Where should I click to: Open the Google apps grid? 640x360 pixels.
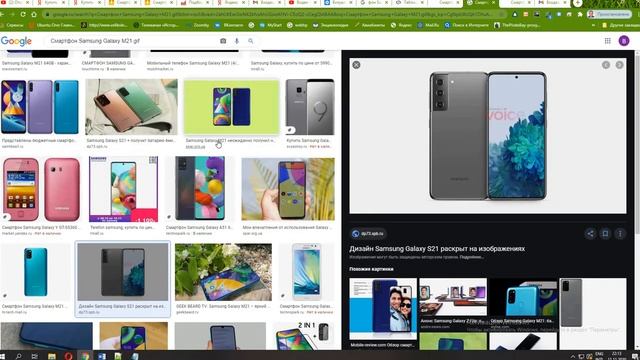click(x=607, y=41)
